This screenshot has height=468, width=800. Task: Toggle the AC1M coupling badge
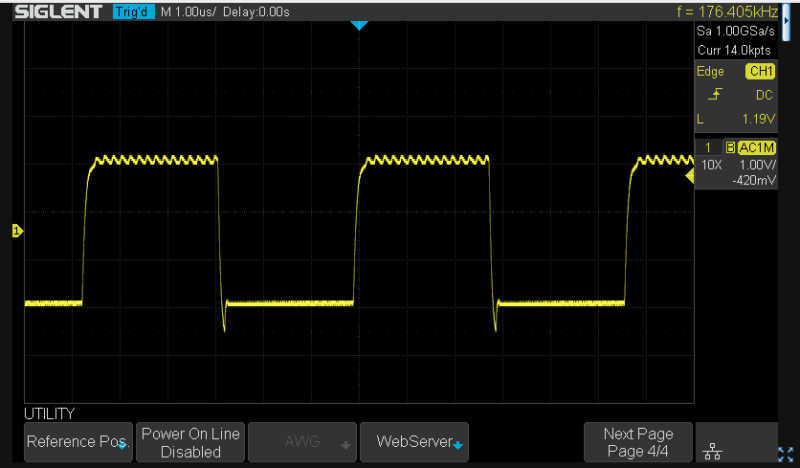point(757,148)
